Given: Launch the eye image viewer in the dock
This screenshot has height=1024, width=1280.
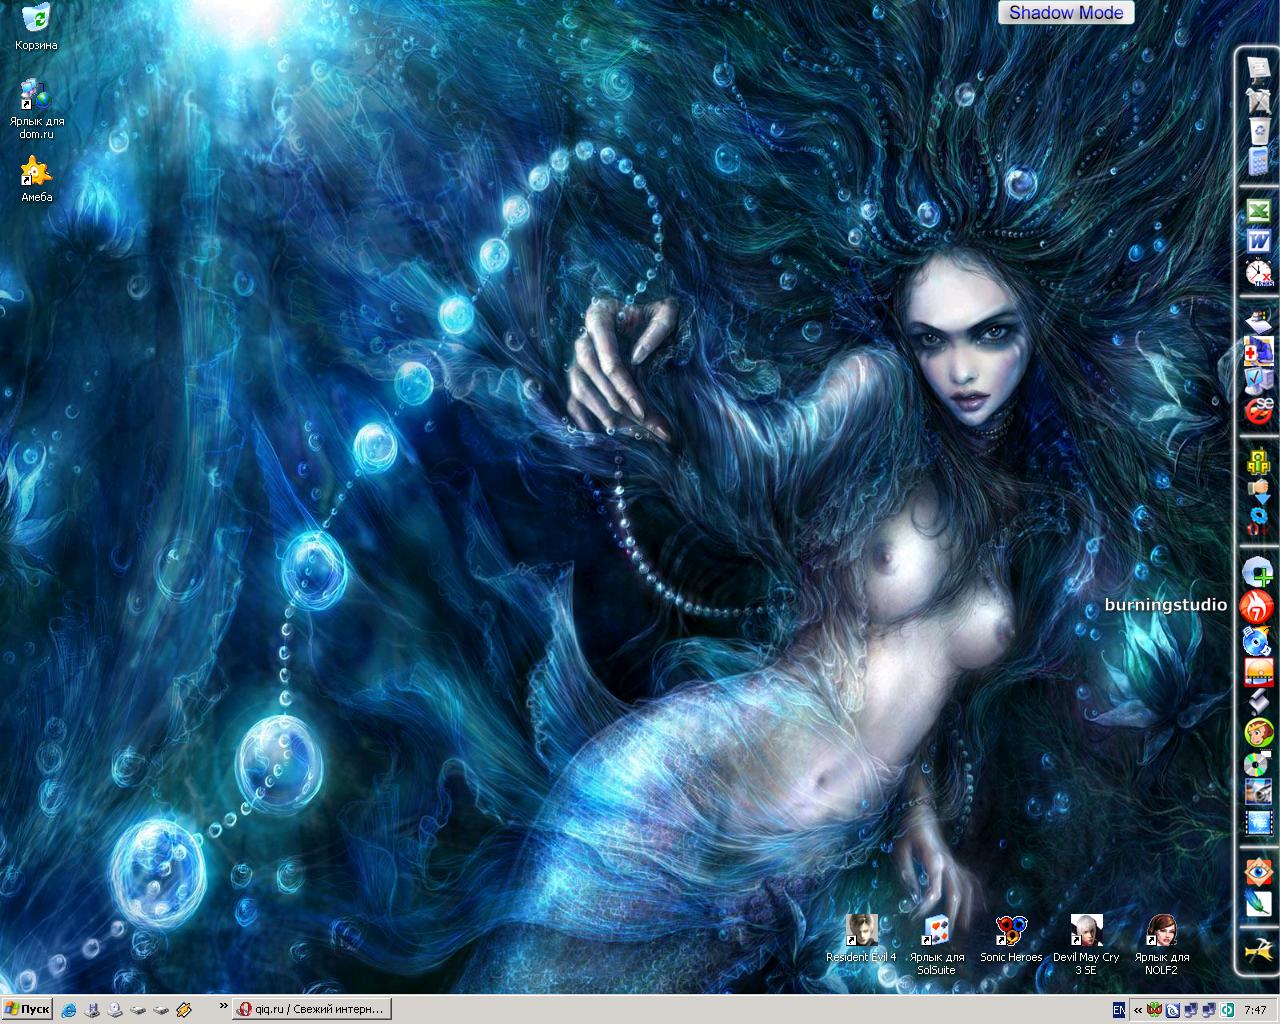Looking at the screenshot, I should tap(1258, 872).
